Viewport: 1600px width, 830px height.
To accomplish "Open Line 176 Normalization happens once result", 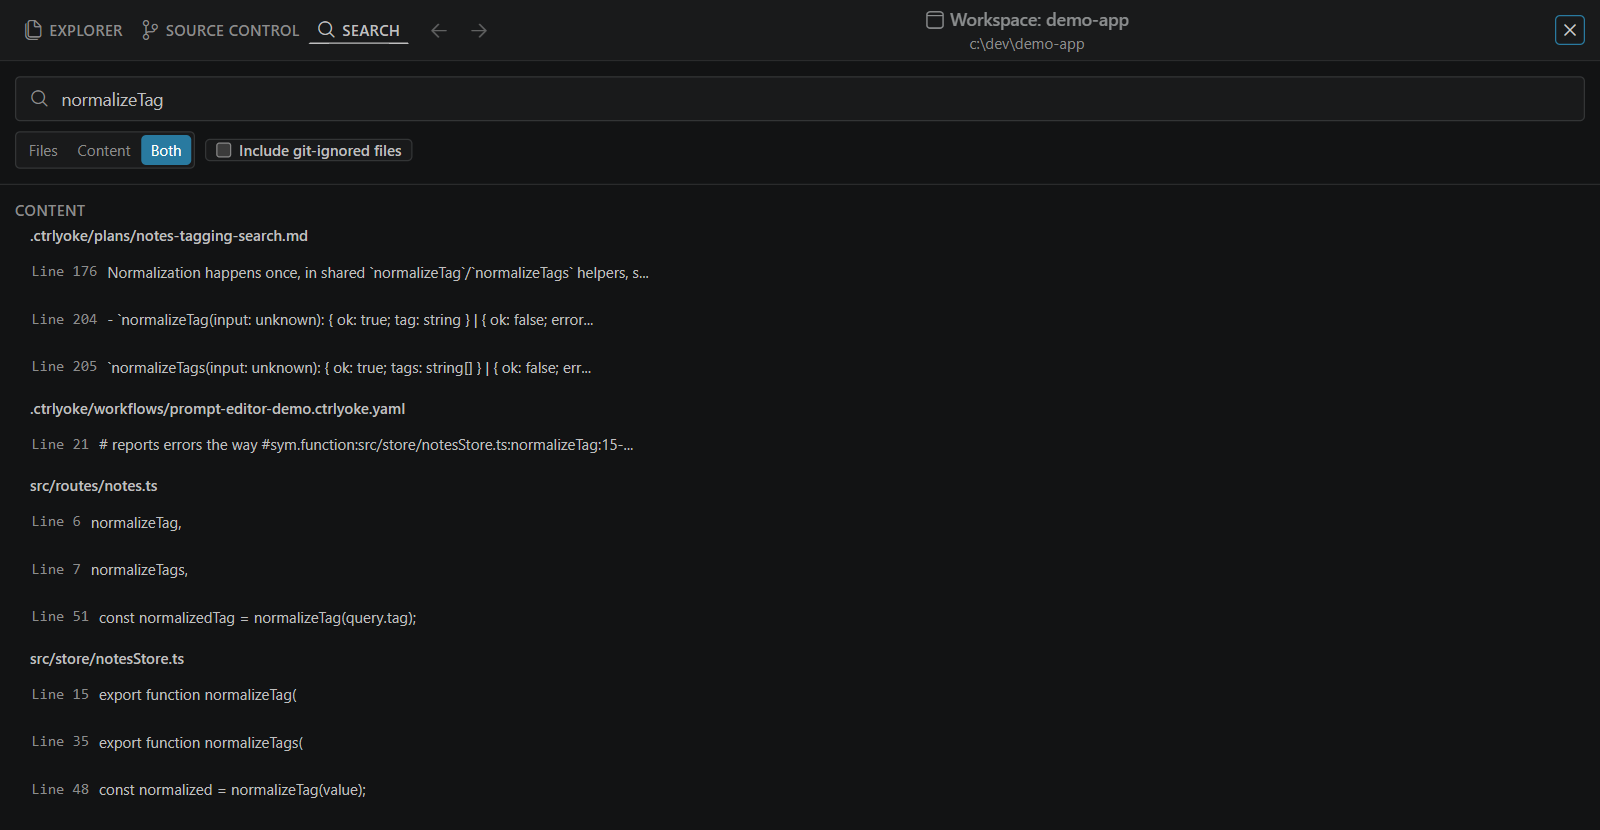I will (x=340, y=272).
